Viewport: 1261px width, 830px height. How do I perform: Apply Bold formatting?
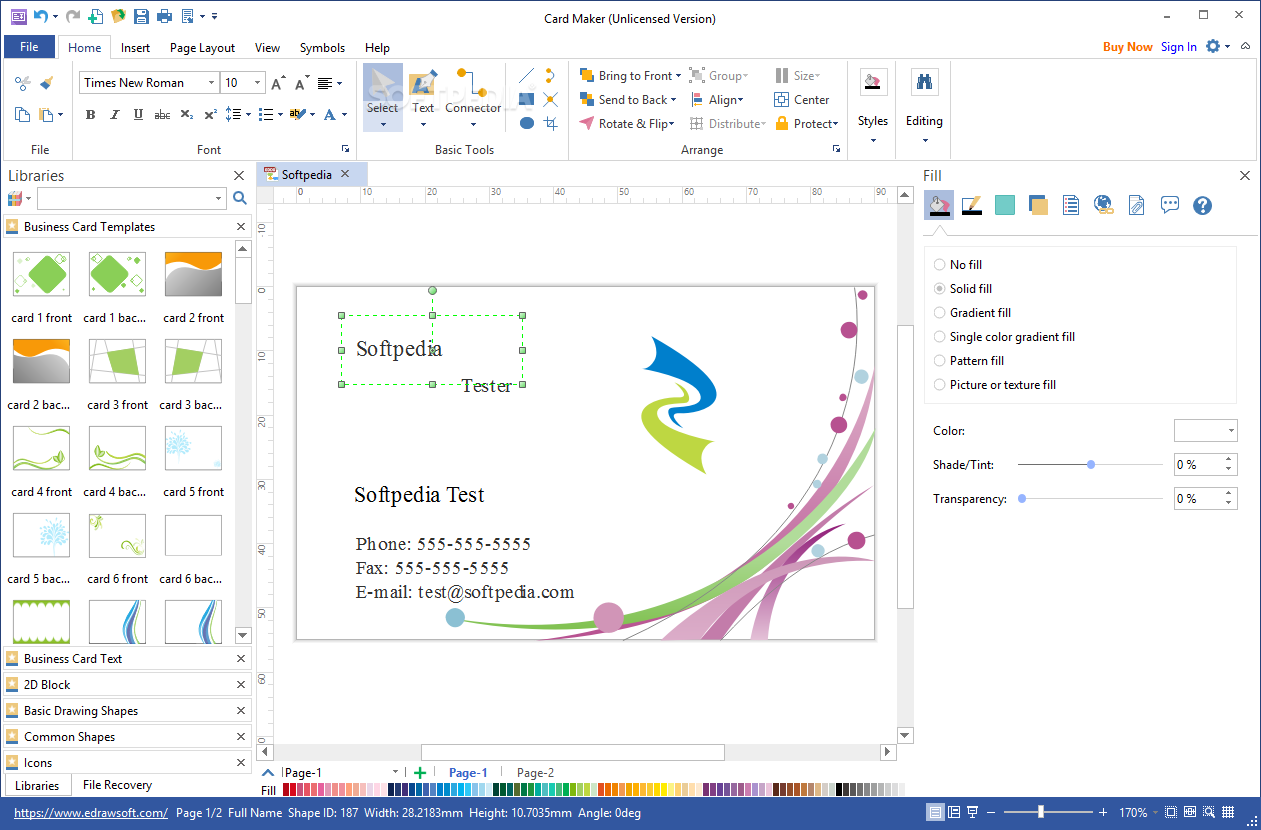click(90, 115)
